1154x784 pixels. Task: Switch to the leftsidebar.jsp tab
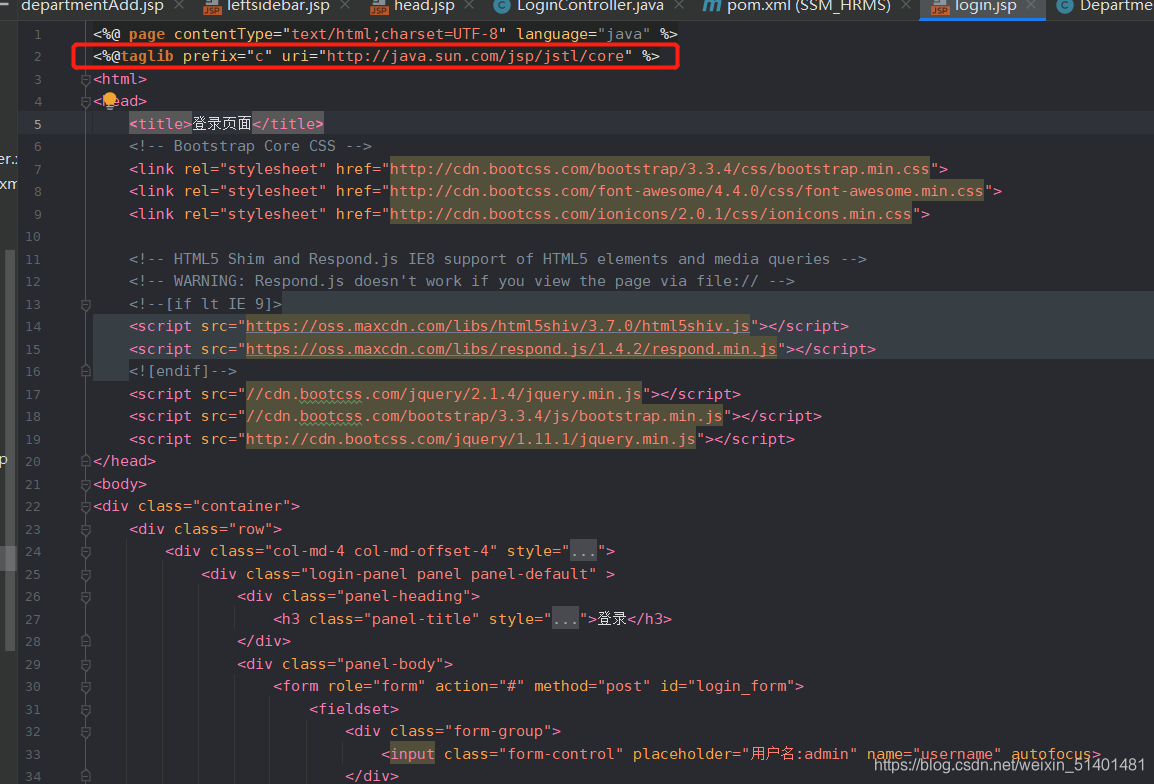278,7
